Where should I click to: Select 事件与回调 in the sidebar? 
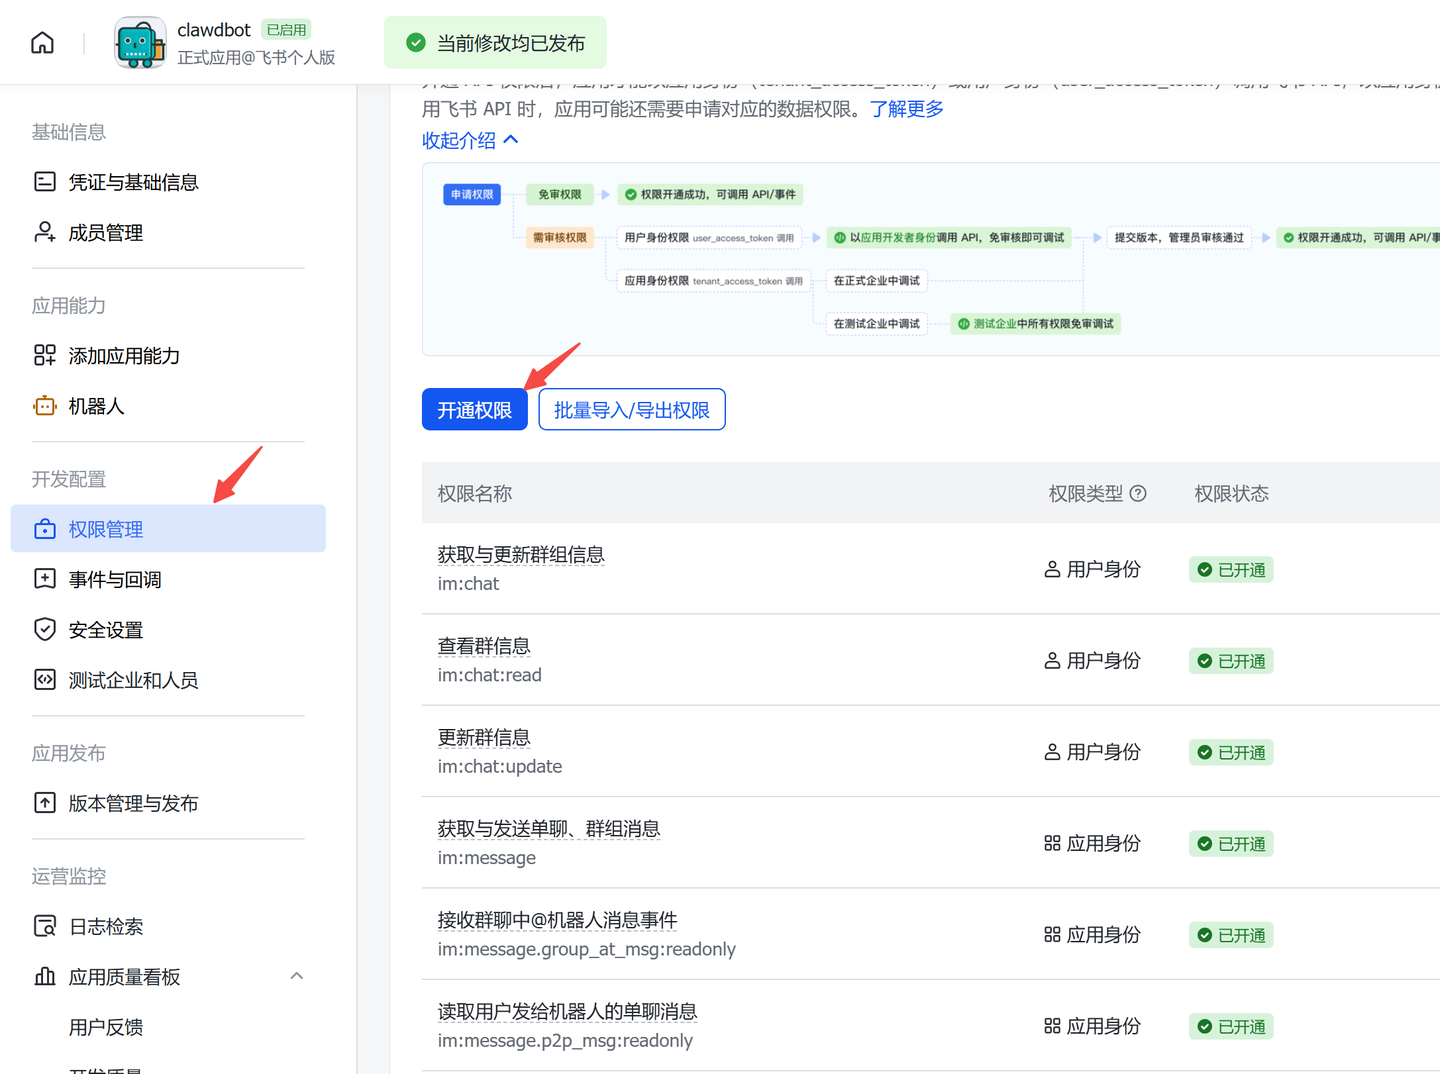coord(113,579)
